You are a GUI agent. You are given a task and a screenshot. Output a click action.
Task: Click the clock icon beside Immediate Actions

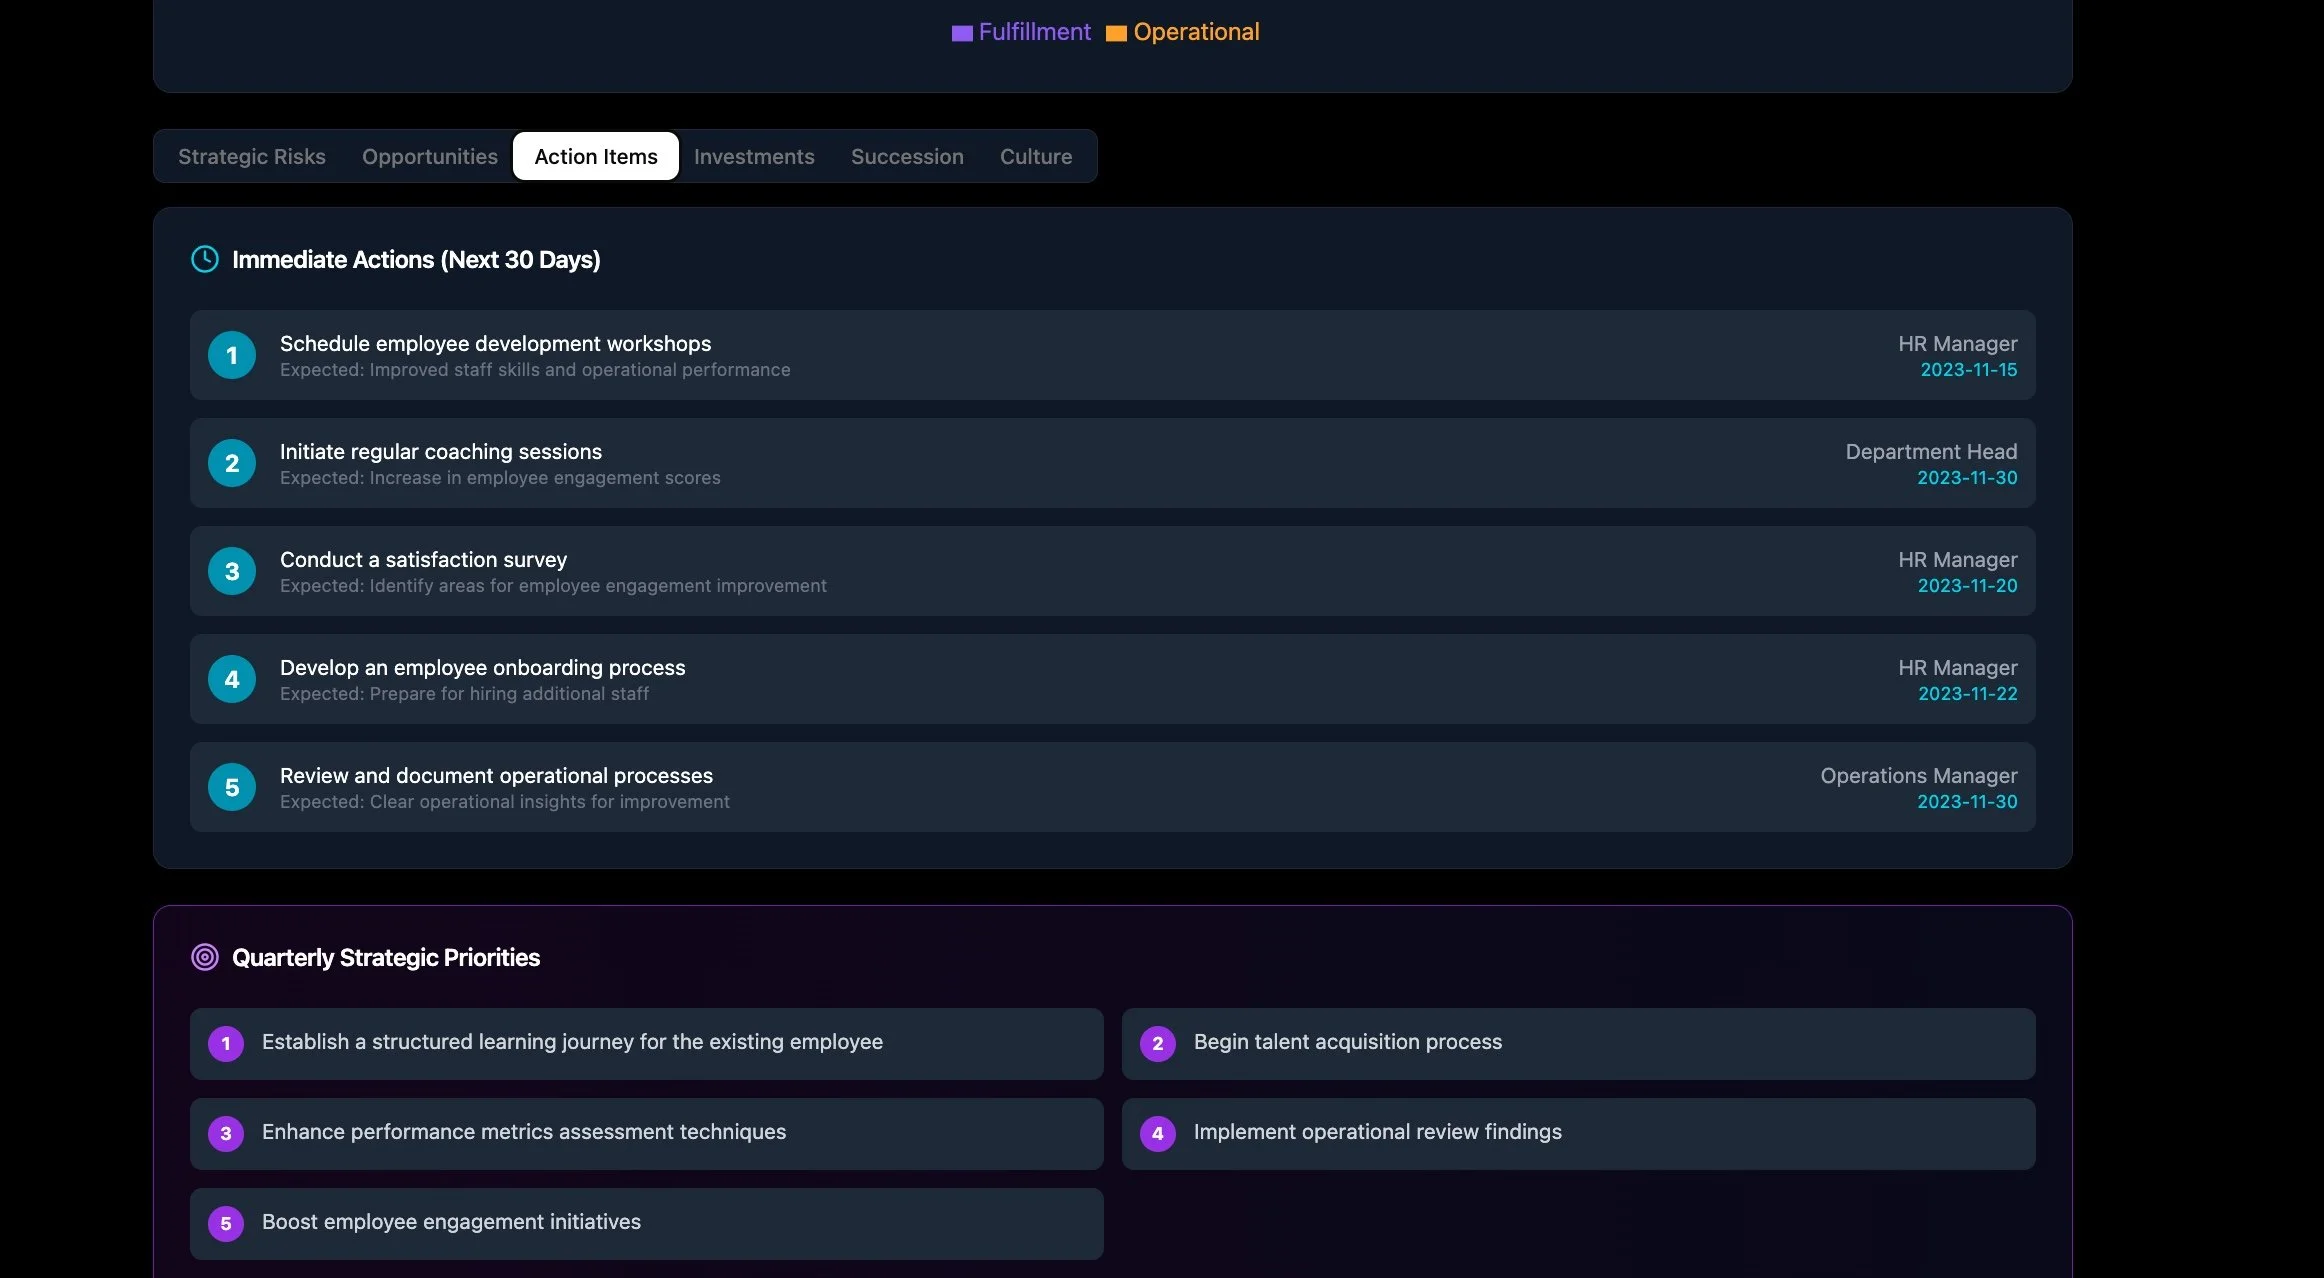tap(205, 260)
